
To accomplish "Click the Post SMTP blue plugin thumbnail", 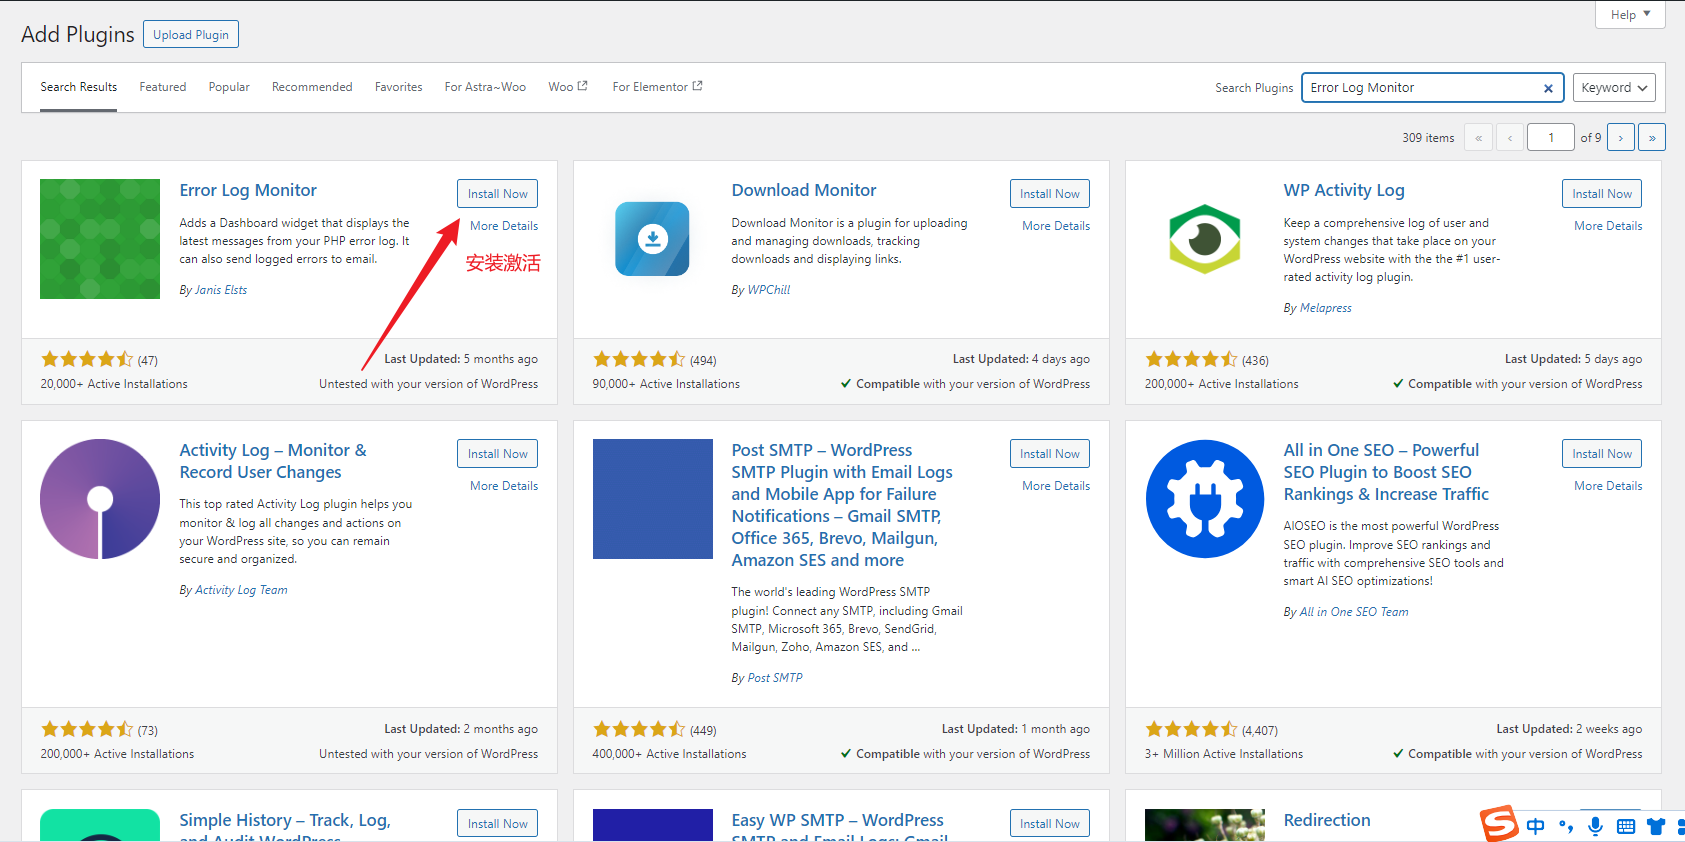I will 652,499.
